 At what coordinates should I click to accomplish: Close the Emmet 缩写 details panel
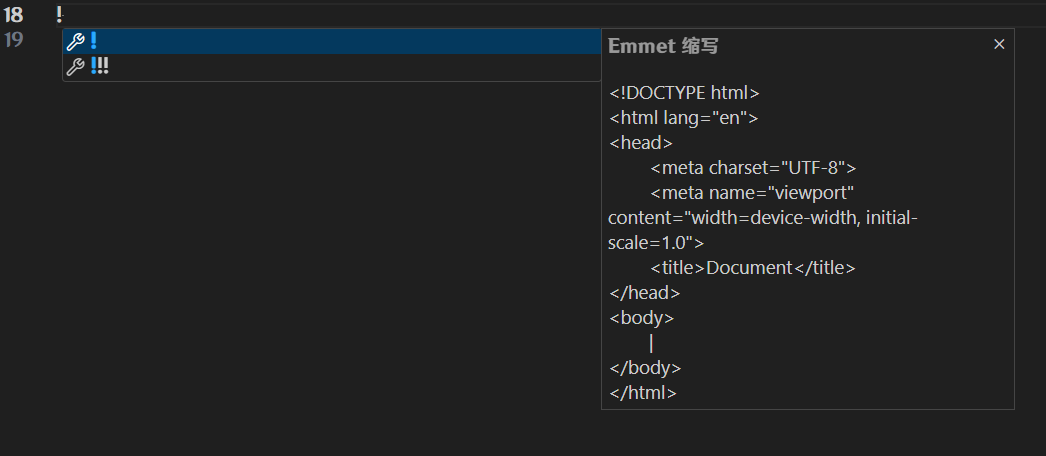pos(998,45)
